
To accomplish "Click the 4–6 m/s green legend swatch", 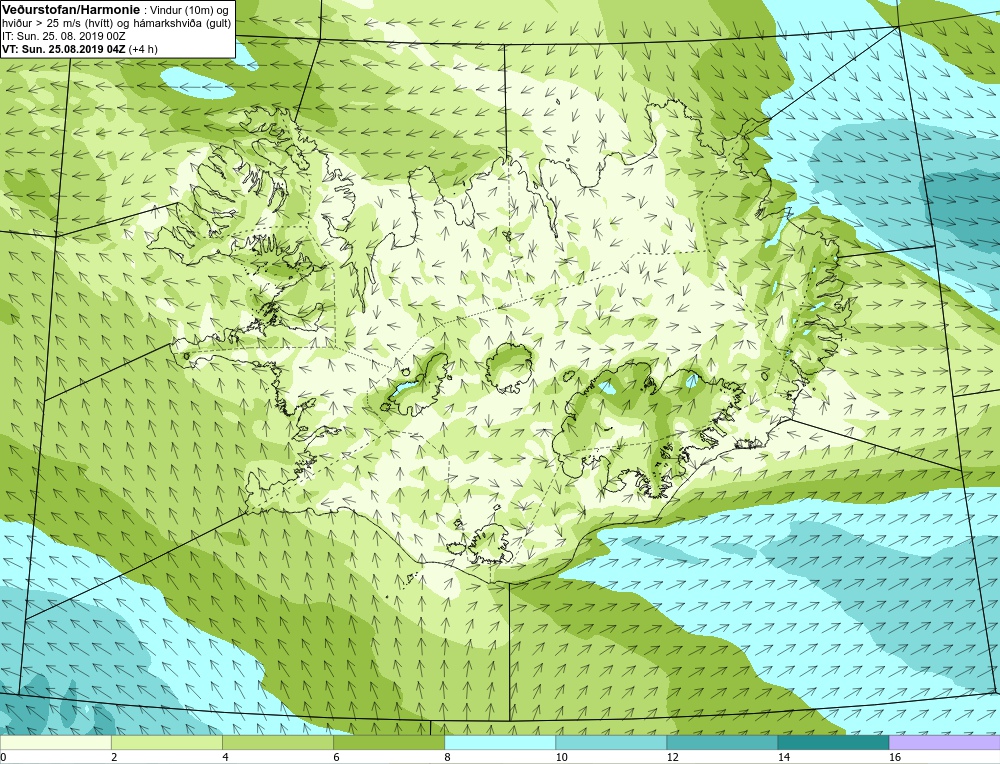I will point(277,742).
